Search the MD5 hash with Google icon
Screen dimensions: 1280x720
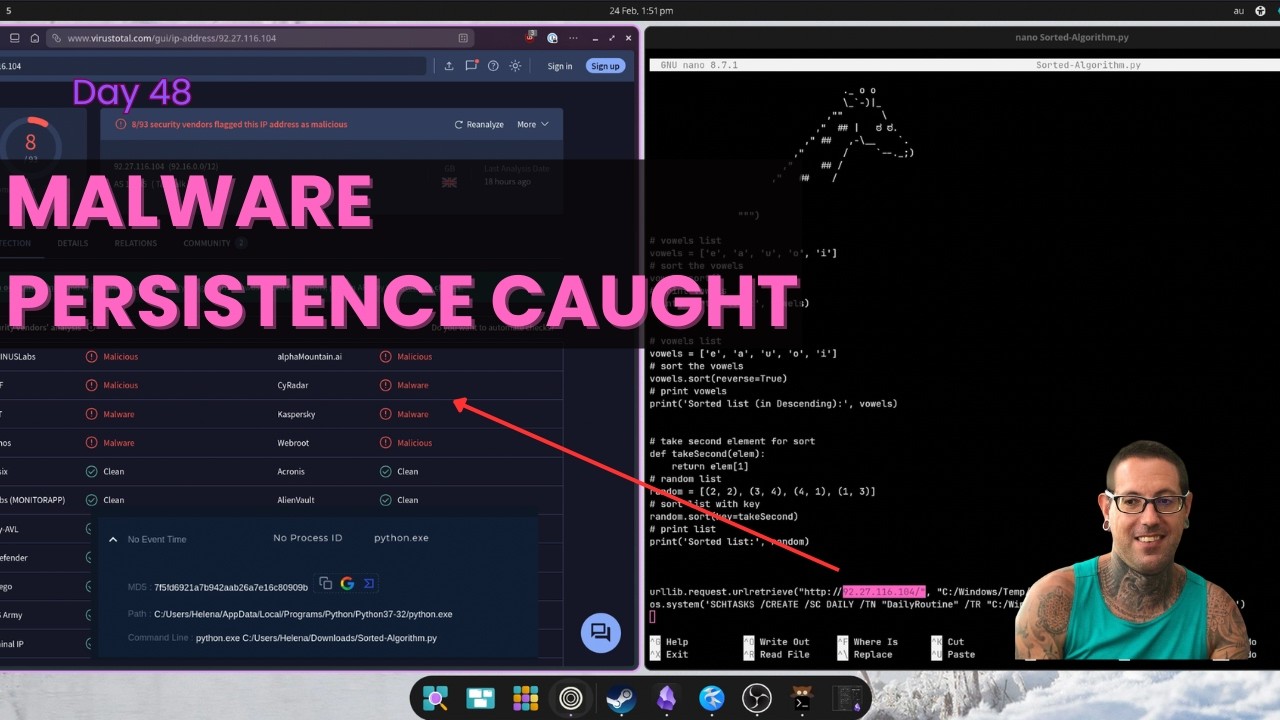347,583
